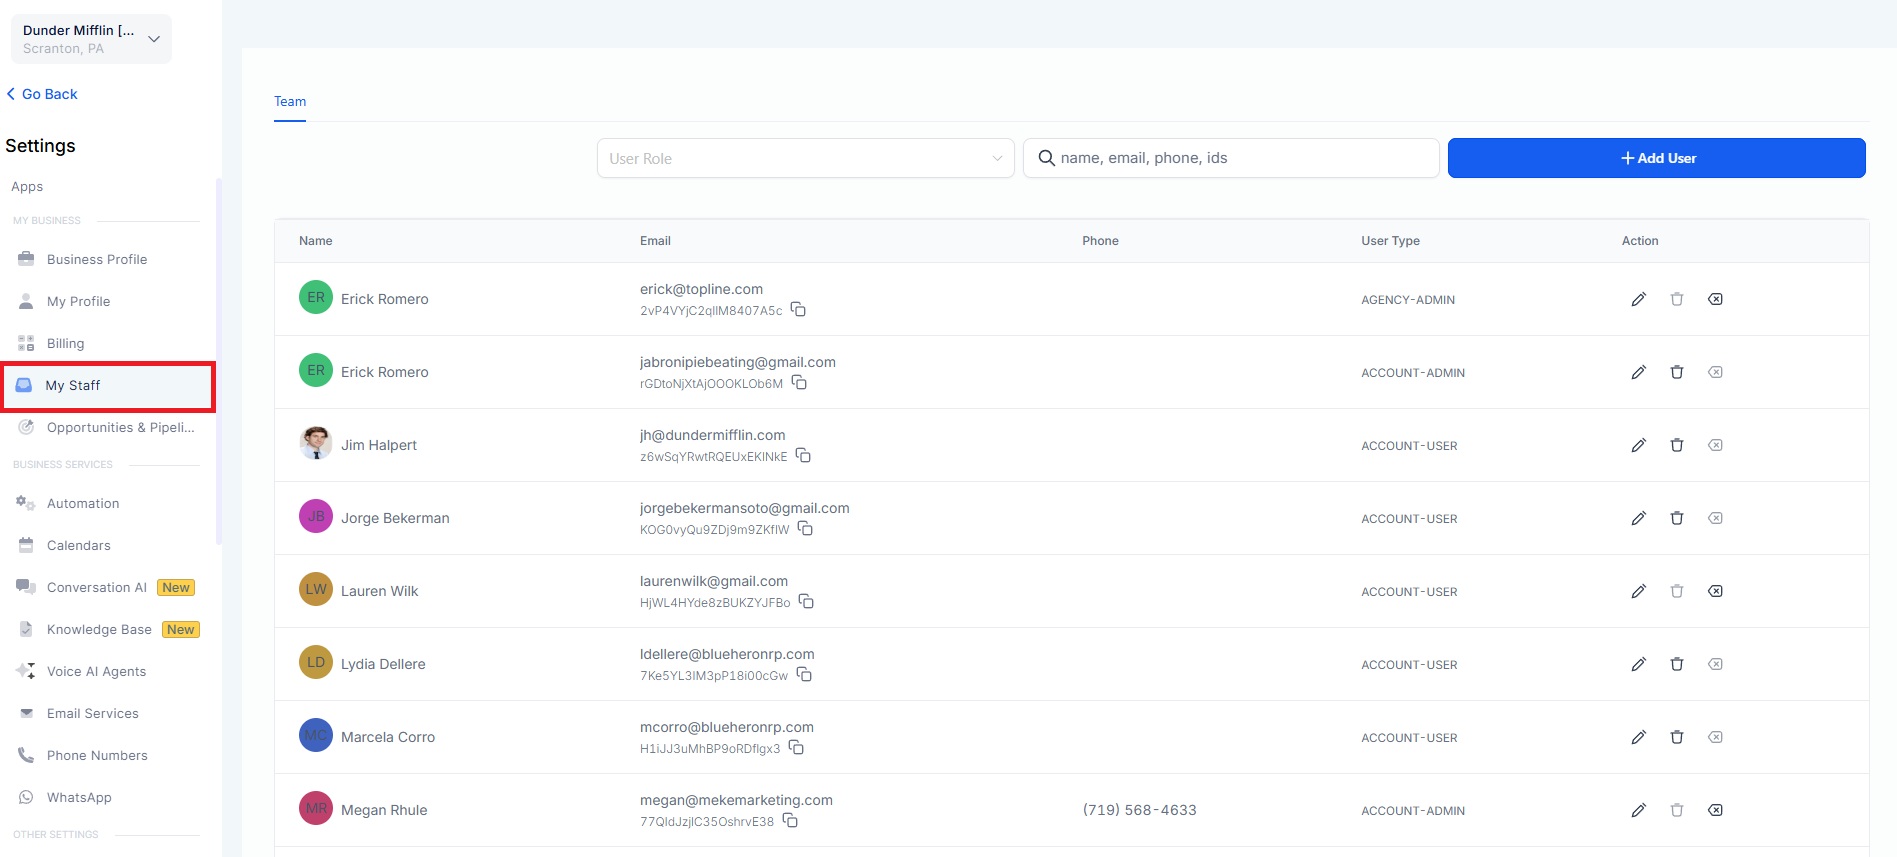Screen dimensions: 1897x857
Task: Open WhatsApp settings
Action: (79, 797)
